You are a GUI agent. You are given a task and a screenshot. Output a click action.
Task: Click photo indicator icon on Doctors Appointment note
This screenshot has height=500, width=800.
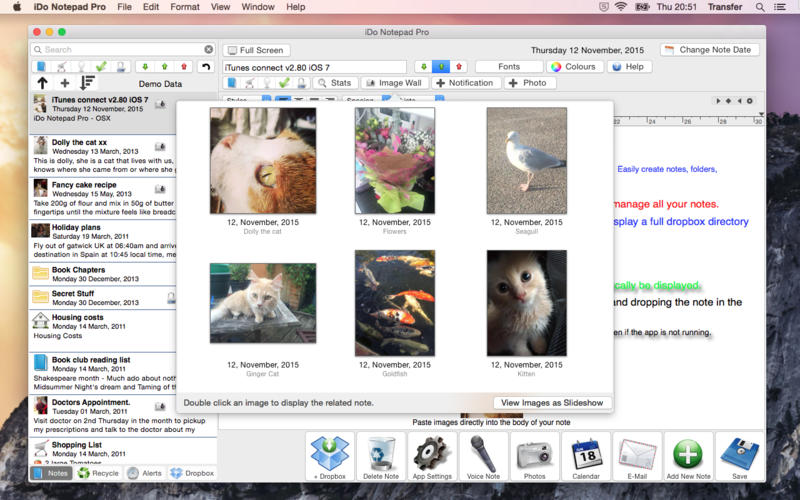160,407
